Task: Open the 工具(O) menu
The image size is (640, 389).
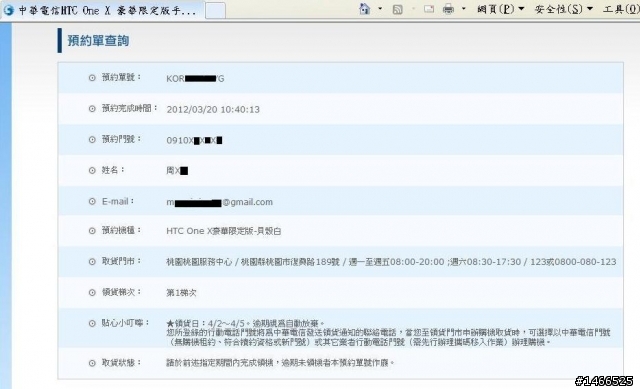Action: pos(621,9)
